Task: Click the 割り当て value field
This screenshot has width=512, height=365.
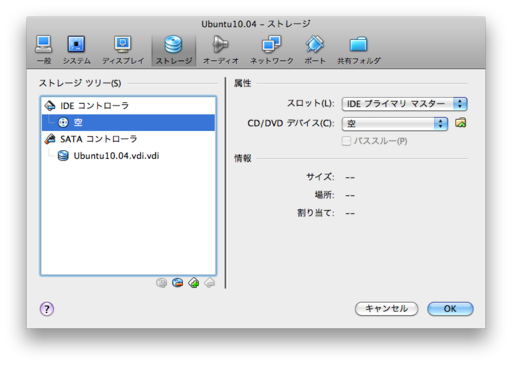Action: [350, 213]
